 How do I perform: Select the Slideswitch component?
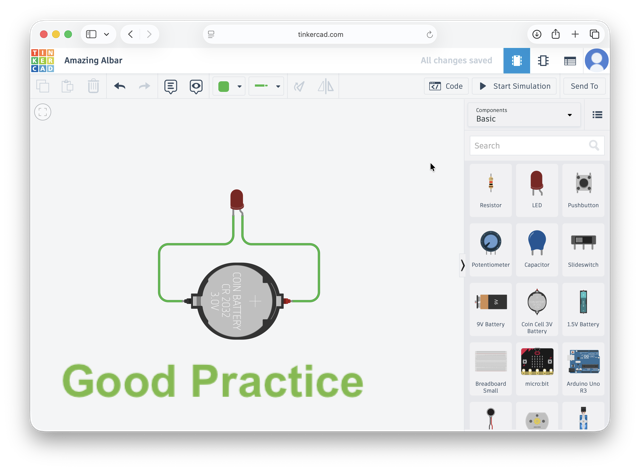(x=583, y=250)
